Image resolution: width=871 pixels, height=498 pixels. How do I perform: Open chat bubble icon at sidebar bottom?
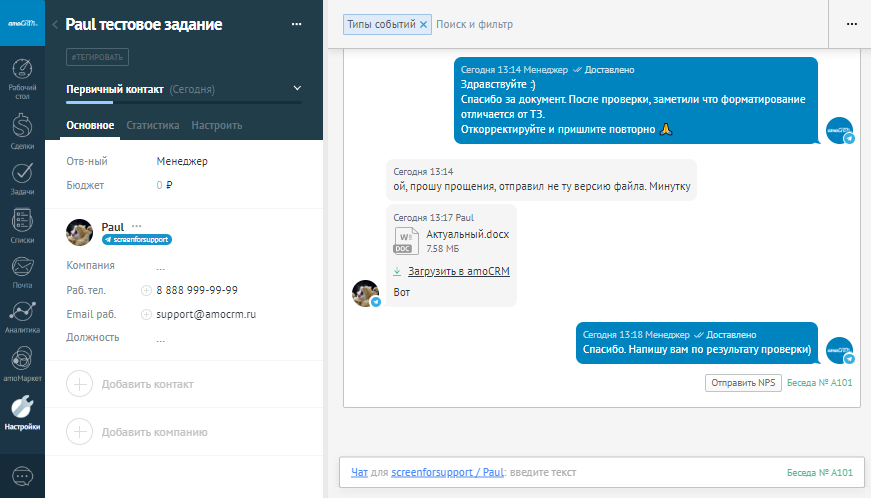[x=22, y=477]
